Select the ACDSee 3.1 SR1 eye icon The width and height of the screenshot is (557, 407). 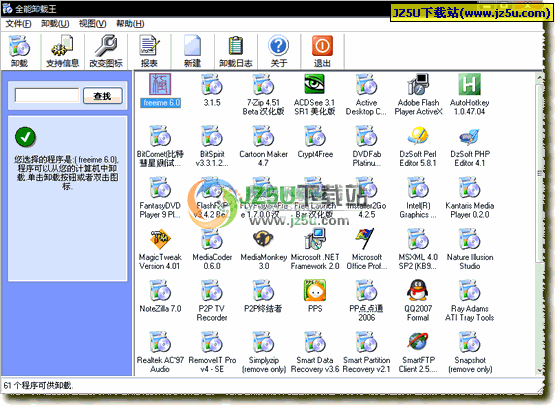pos(315,84)
